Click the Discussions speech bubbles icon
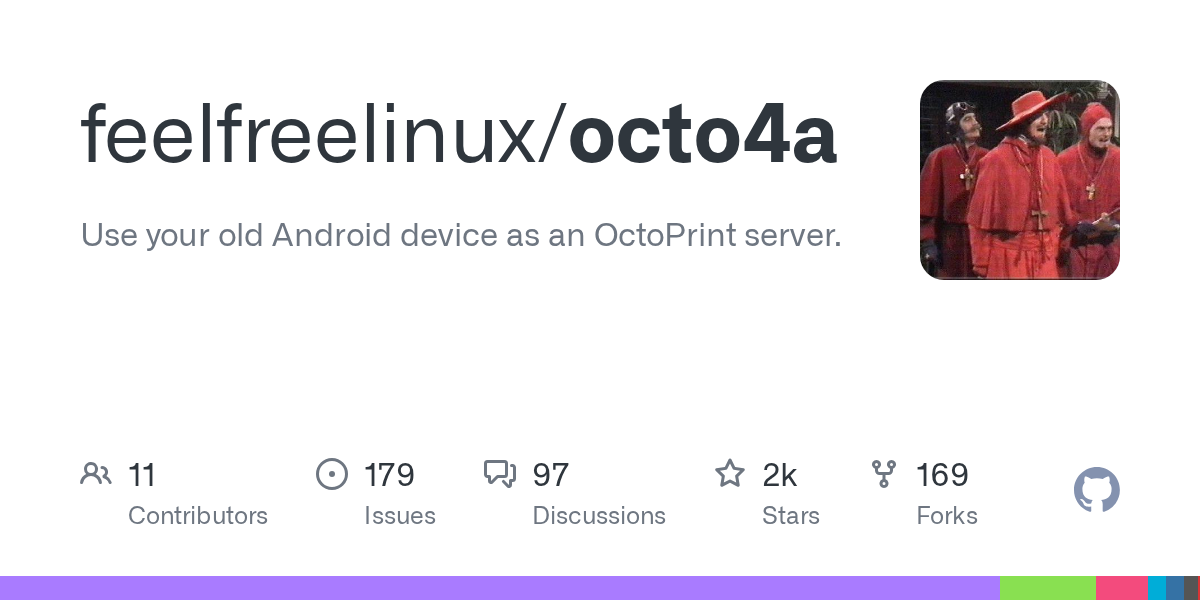The image size is (1200, 600). point(500,474)
